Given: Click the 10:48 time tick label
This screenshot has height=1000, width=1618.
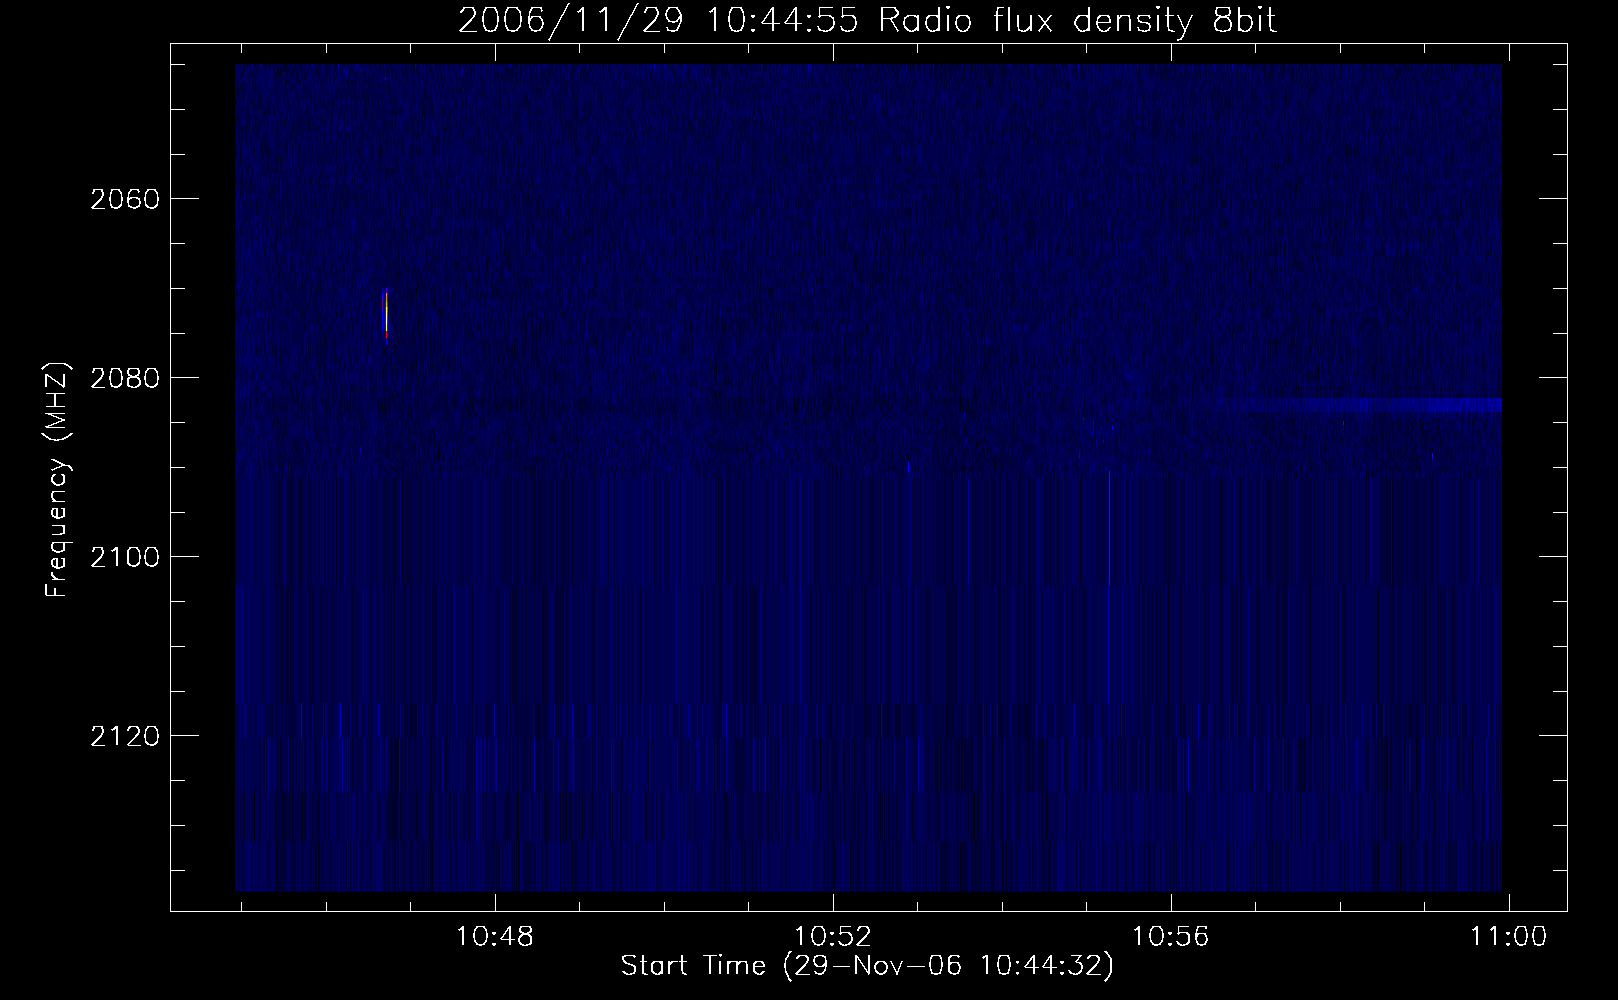Looking at the screenshot, I should (495, 937).
